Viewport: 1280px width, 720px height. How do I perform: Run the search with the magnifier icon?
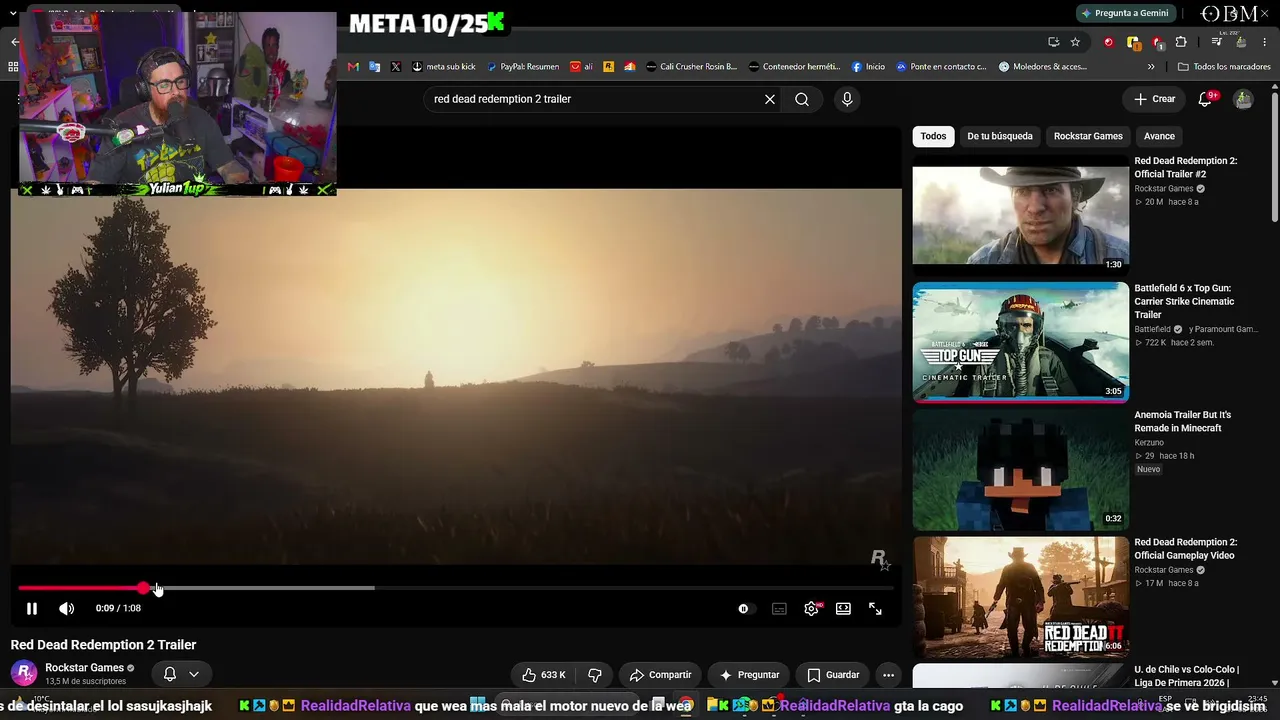pyautogui.click(x=802, y=99)
